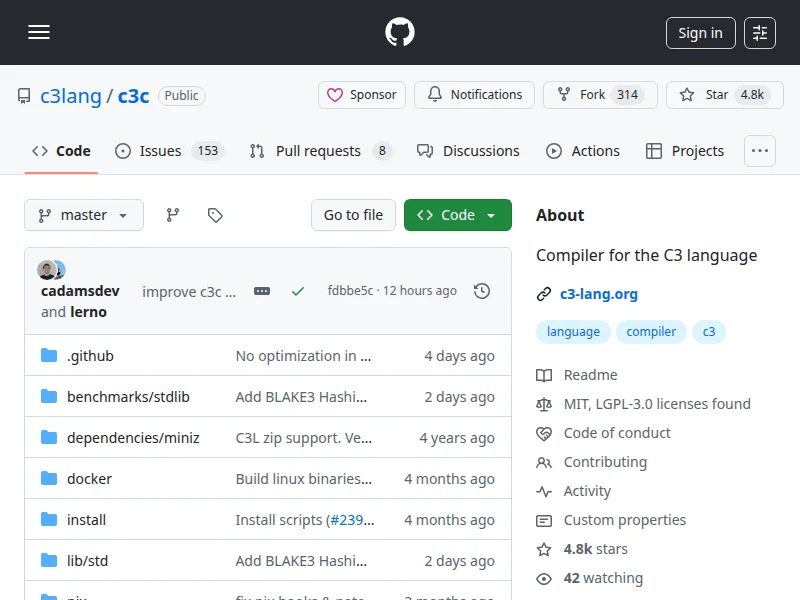Click the GitHub logo icon
This screenshot has width=800, height=600.
click(x=400, y=32)
